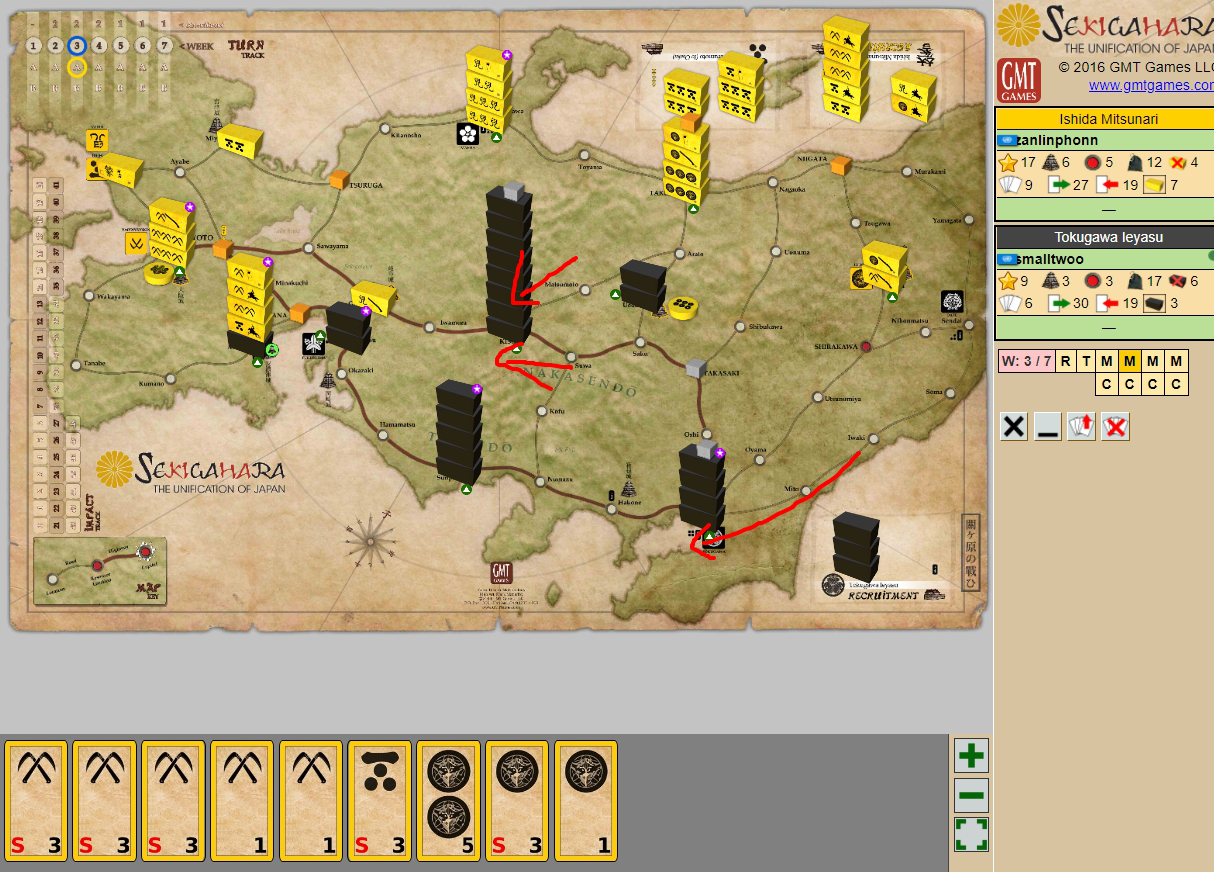Image resolution: width=1214 pixels, height=872 pixels.
Task: Click Ishida's gold star showing 17
Action: pos(1008,162)
